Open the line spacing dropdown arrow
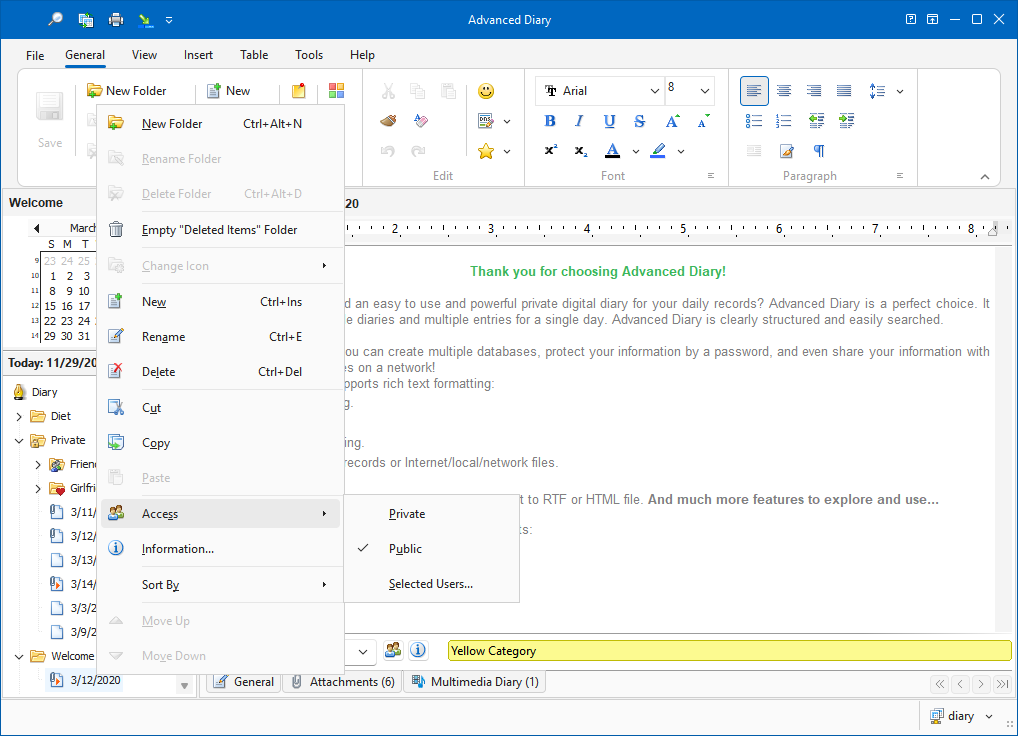This screenshot has width=1018, height=736. (x=900, y=92)
